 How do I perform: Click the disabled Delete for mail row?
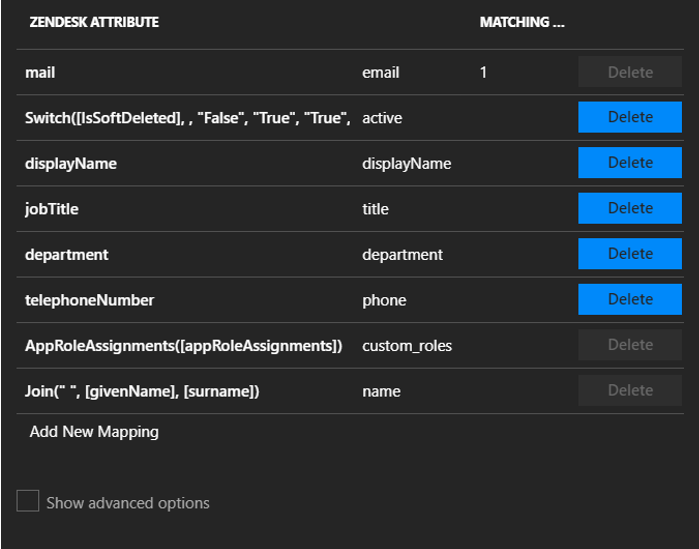click(x=630, y=72)
